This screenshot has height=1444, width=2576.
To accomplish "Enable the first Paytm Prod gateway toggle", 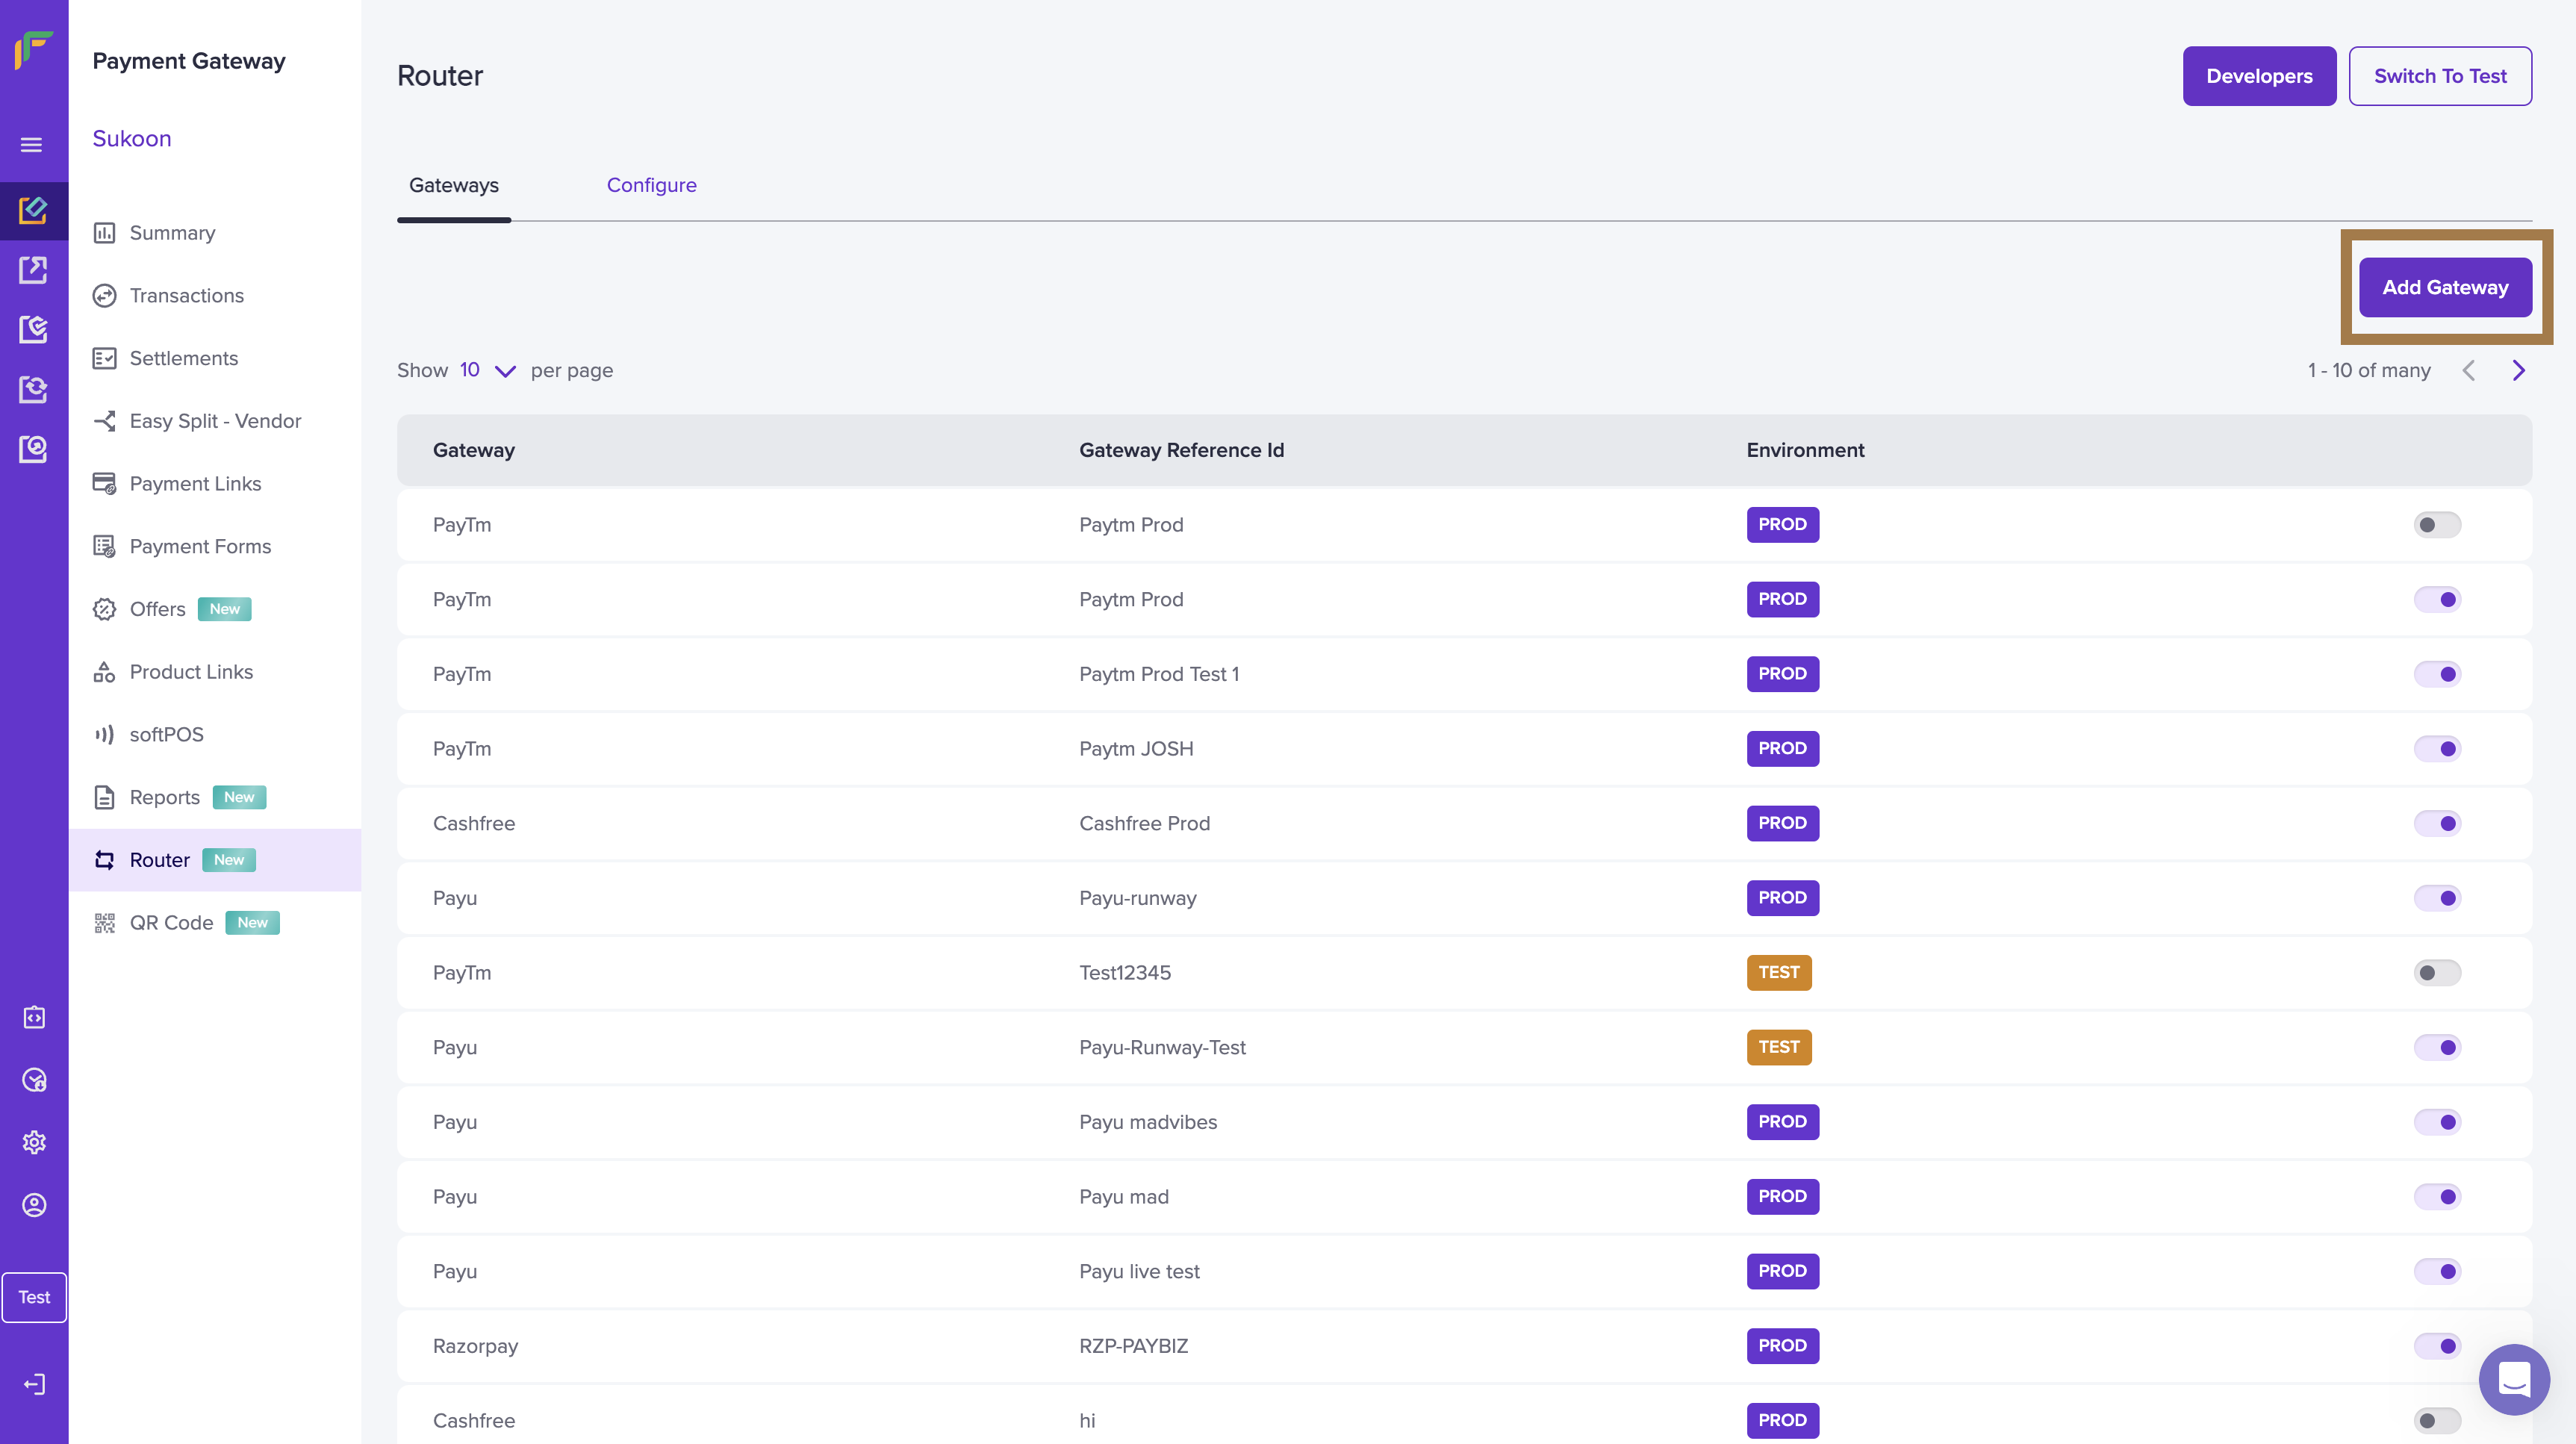I will [2436, 525].
